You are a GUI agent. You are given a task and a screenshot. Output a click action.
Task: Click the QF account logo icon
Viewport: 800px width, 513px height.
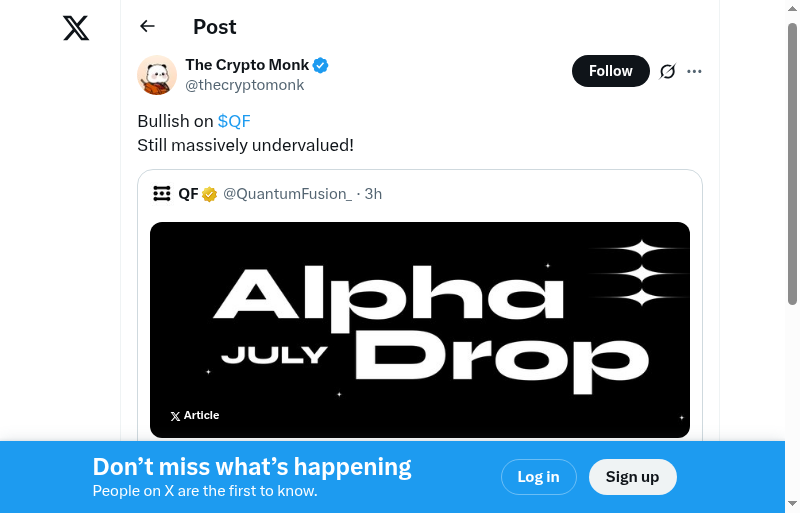click(162, 194)
